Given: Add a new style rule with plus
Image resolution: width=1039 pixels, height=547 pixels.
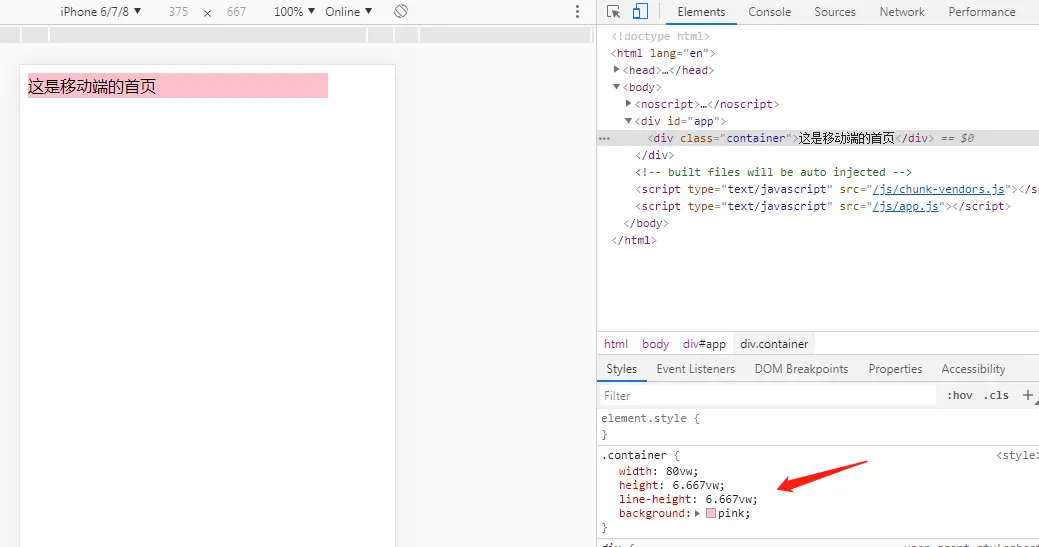Looking at the screenshot, I should (1027, 395).
